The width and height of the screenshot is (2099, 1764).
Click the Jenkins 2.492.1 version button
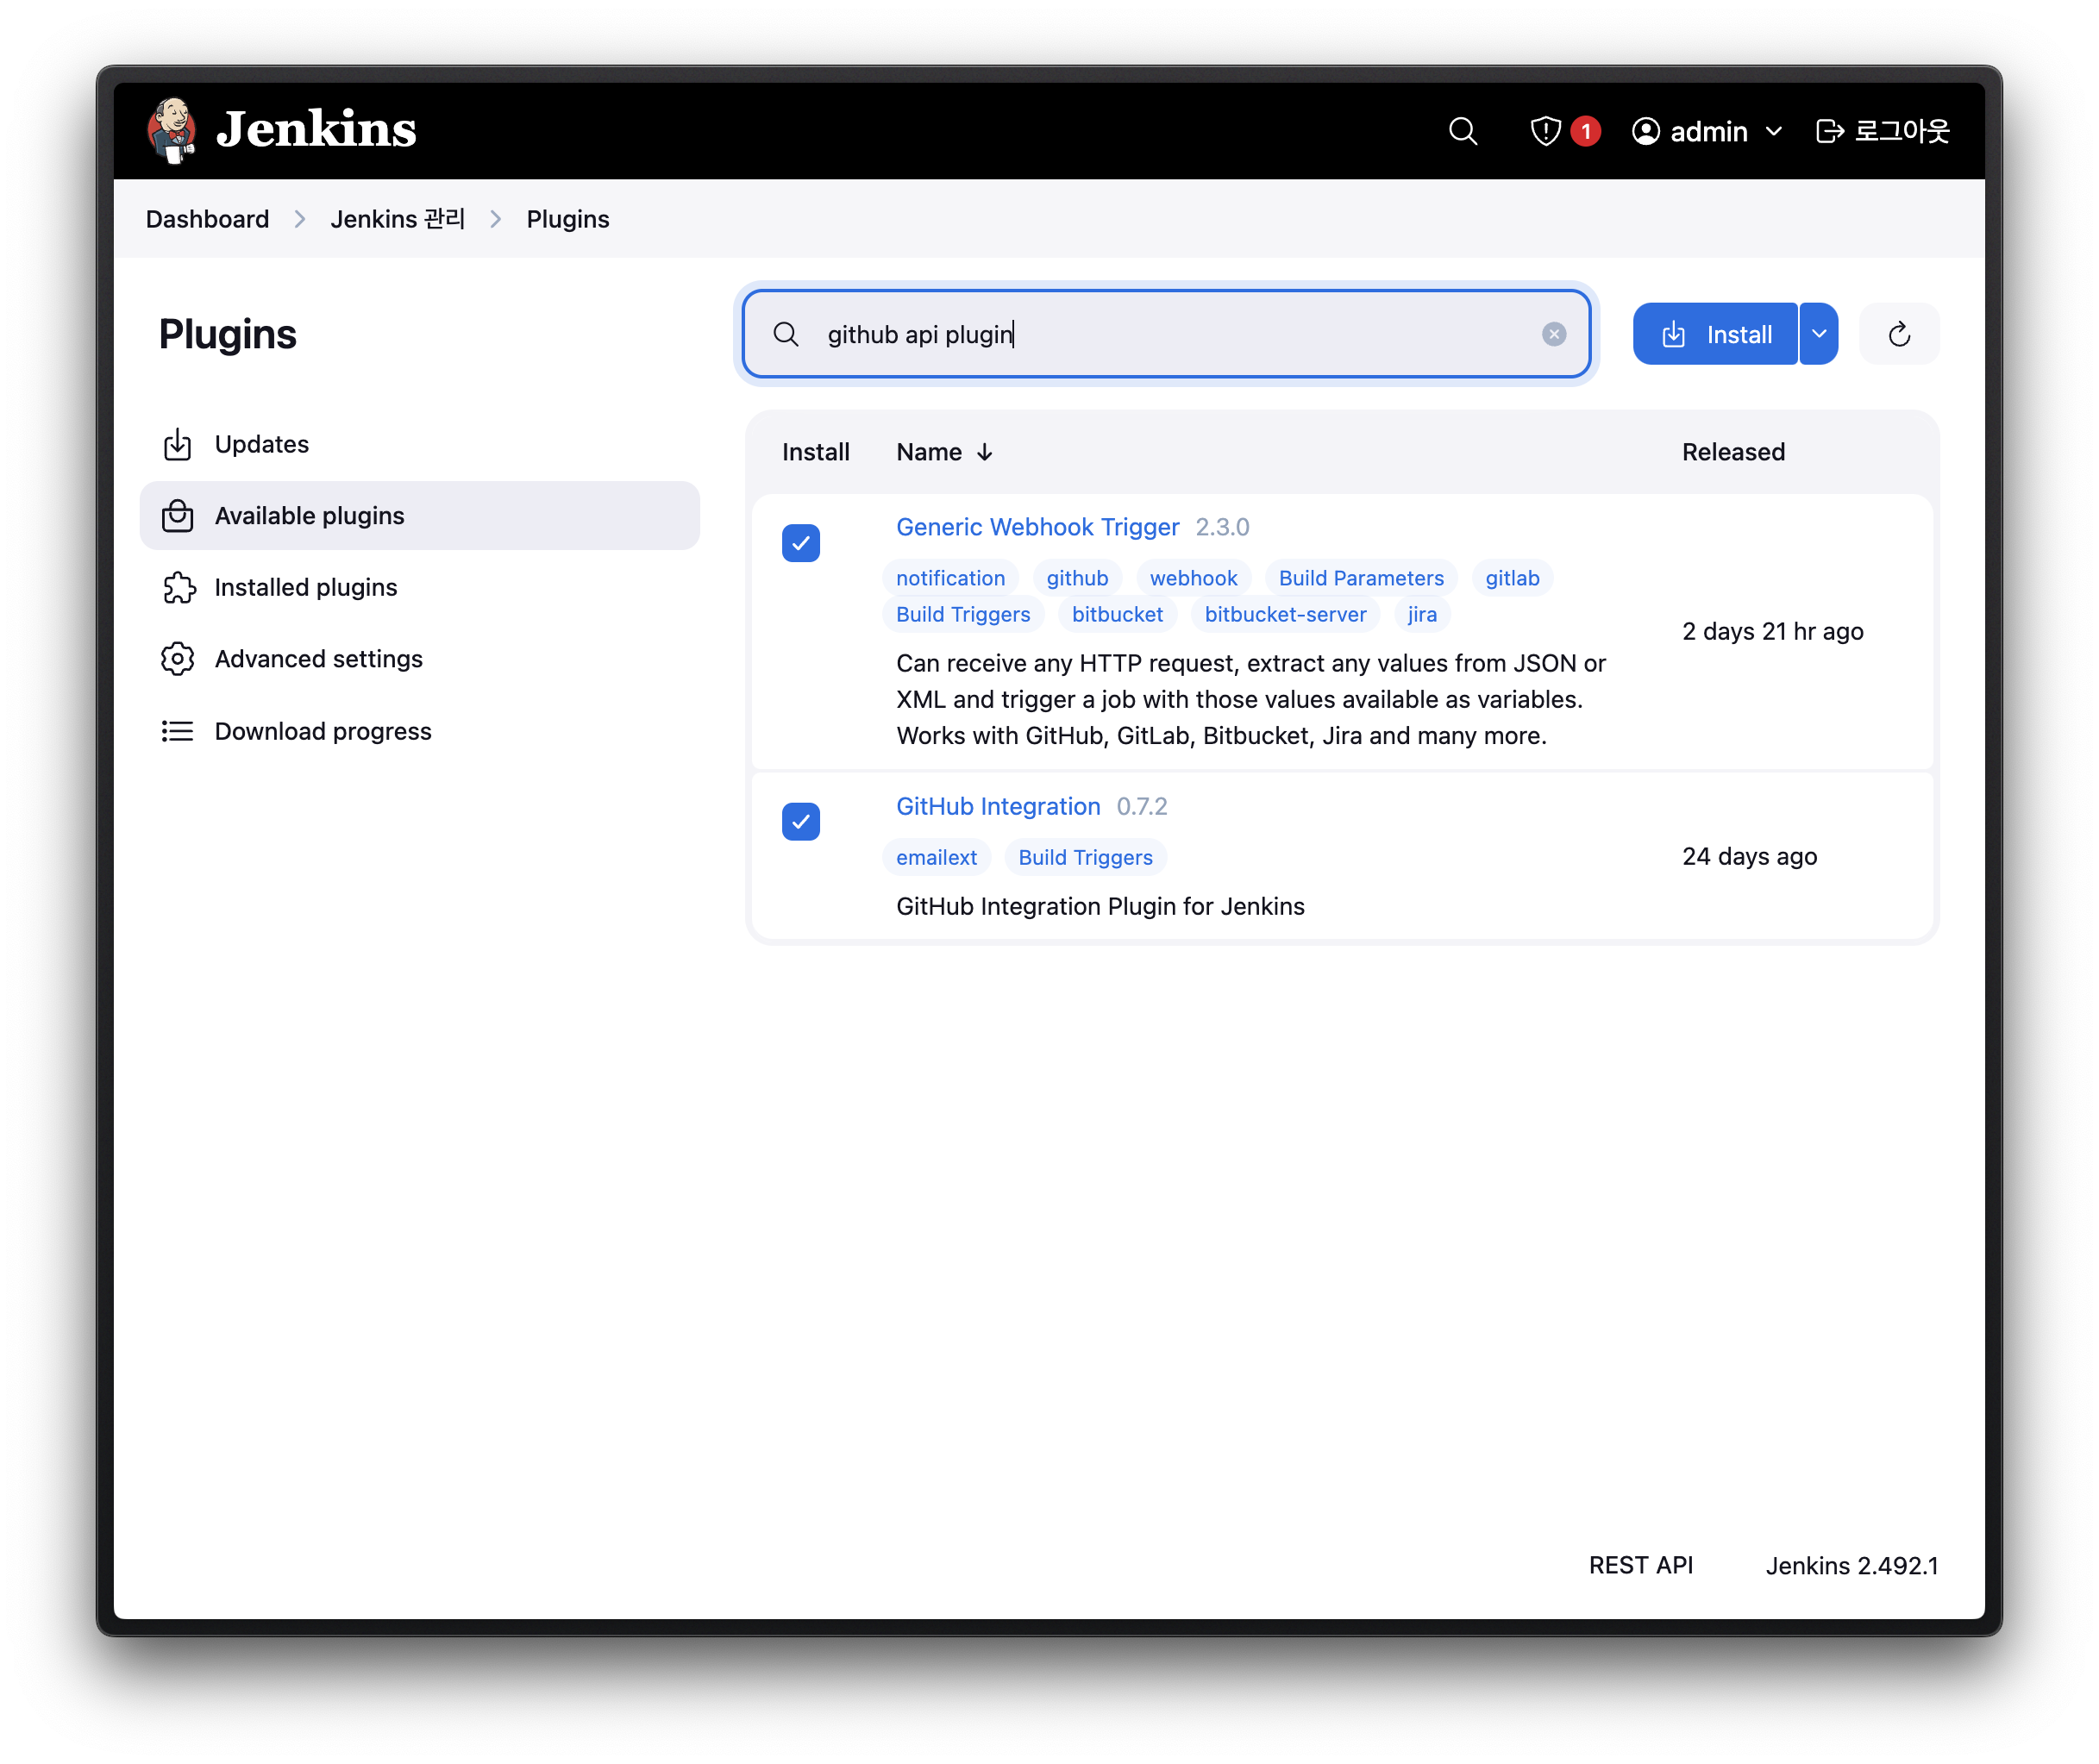pyautogui.click(x=1852, y=1565)
